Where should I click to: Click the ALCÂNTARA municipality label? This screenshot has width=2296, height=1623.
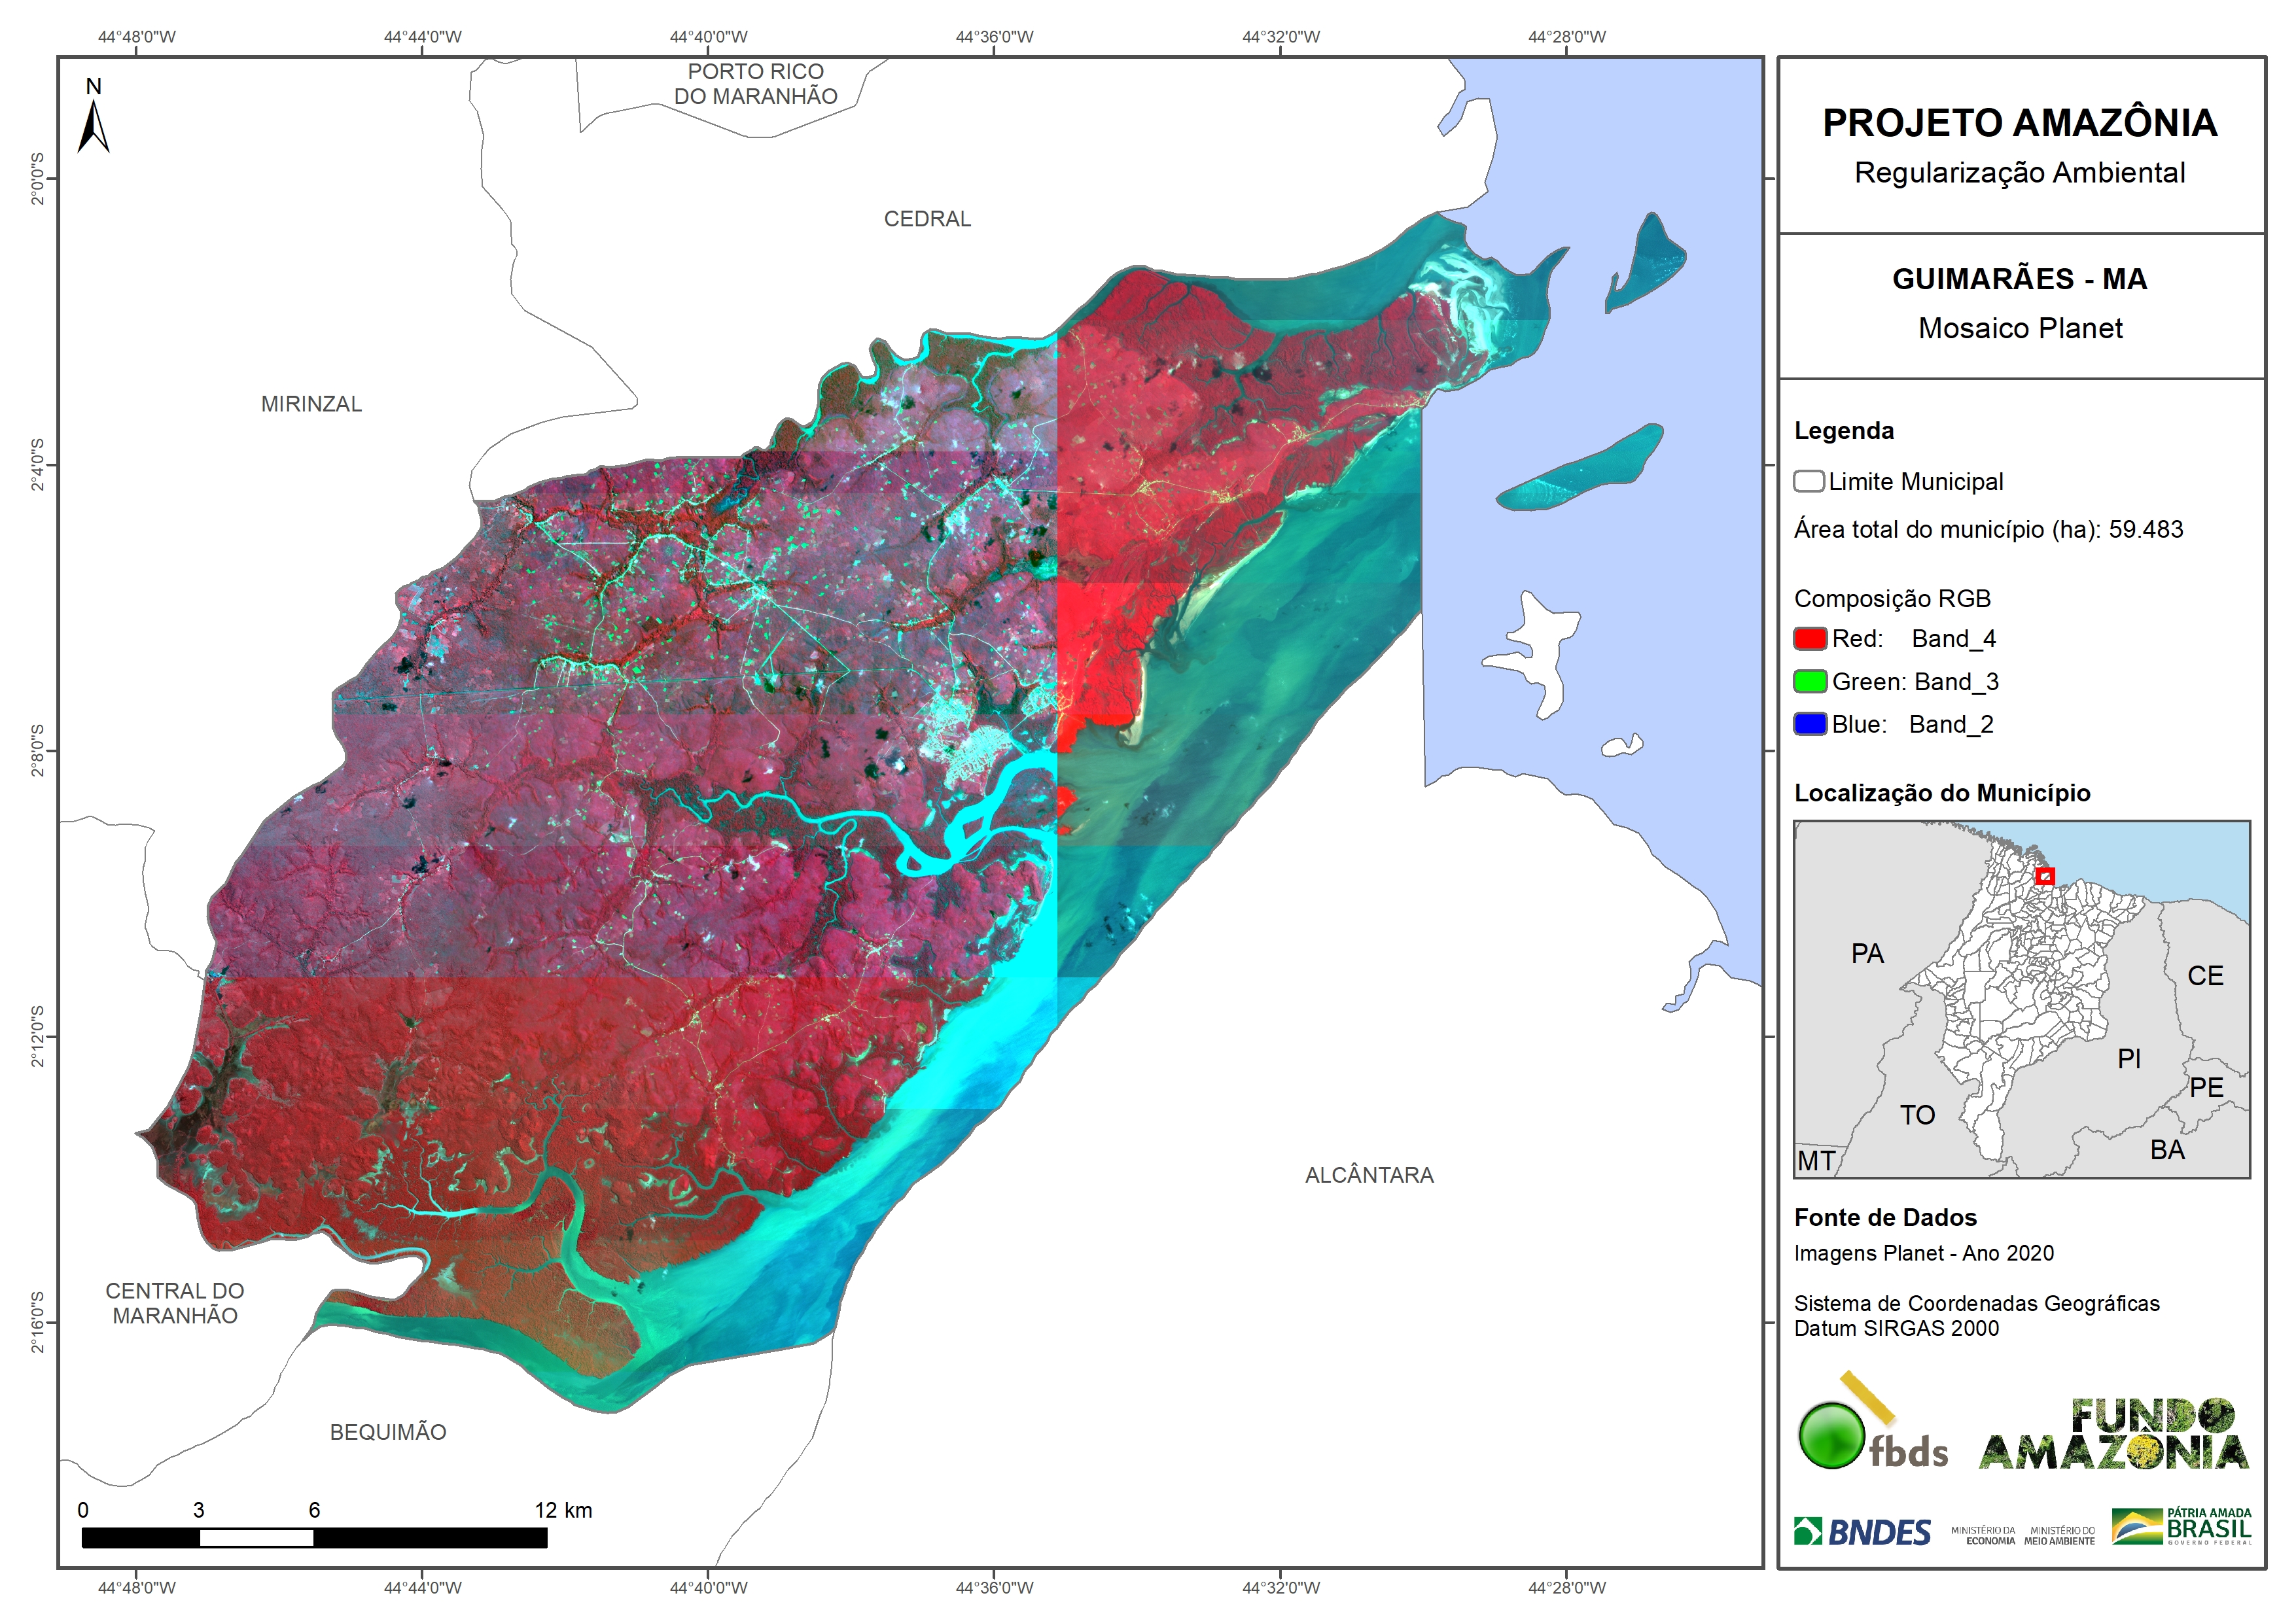1369,1176
